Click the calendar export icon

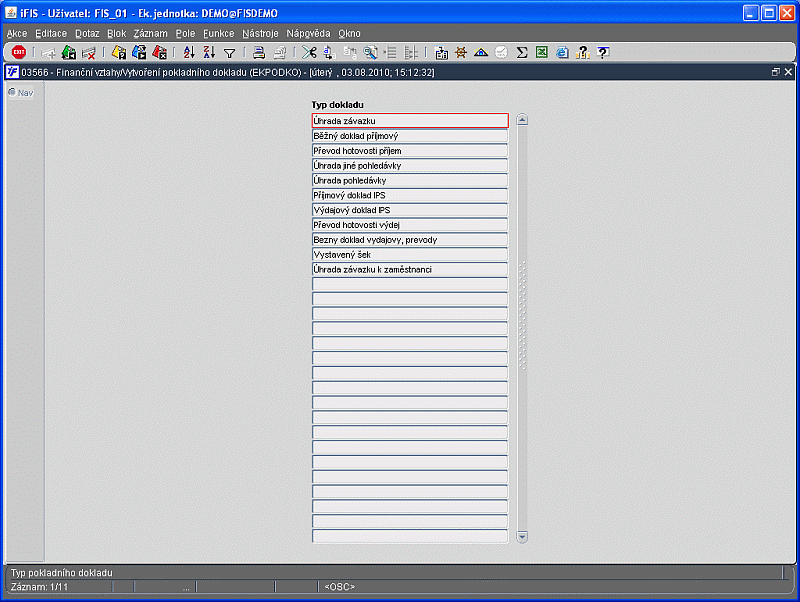(441, 53)
